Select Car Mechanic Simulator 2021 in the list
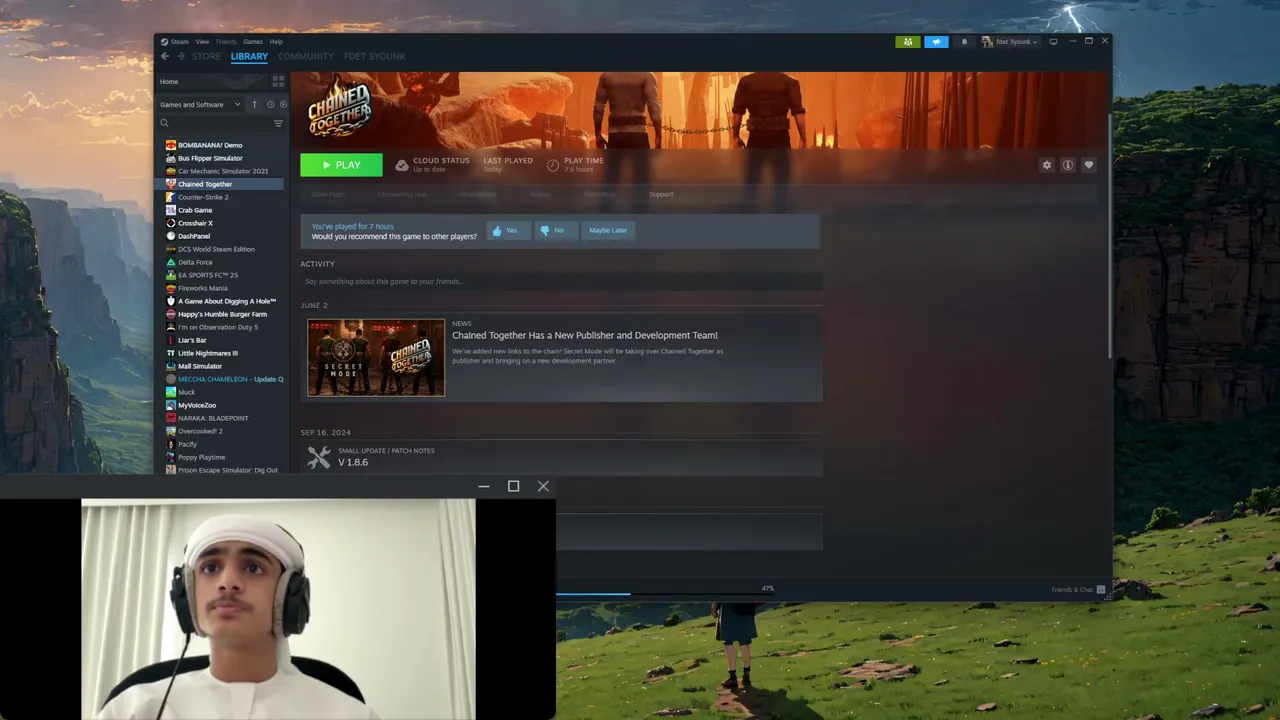Screen dimensions: 1280x720 [x=223, y=171]
